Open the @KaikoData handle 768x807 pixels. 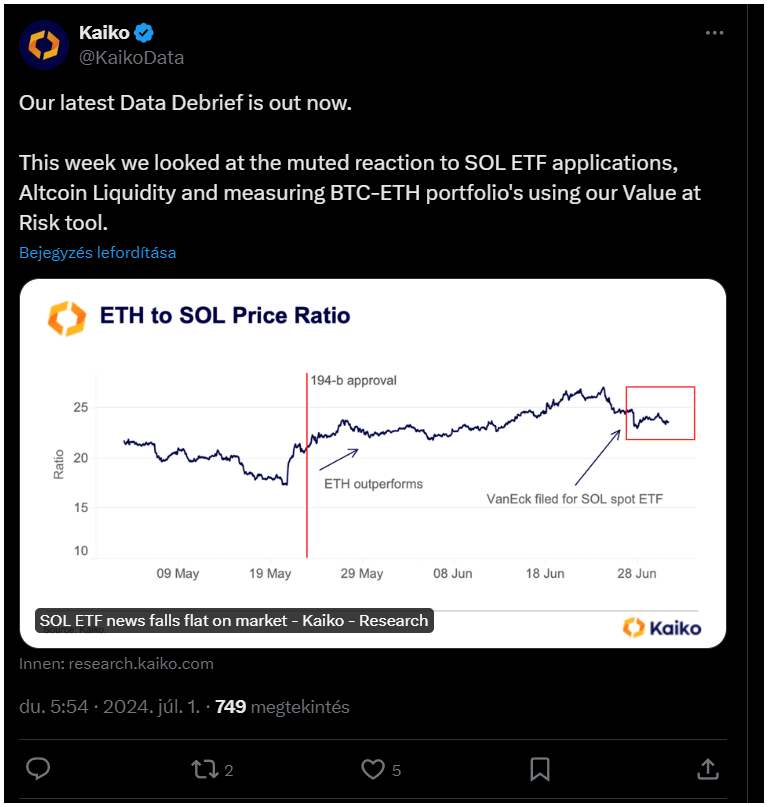(x=131, y=58)
